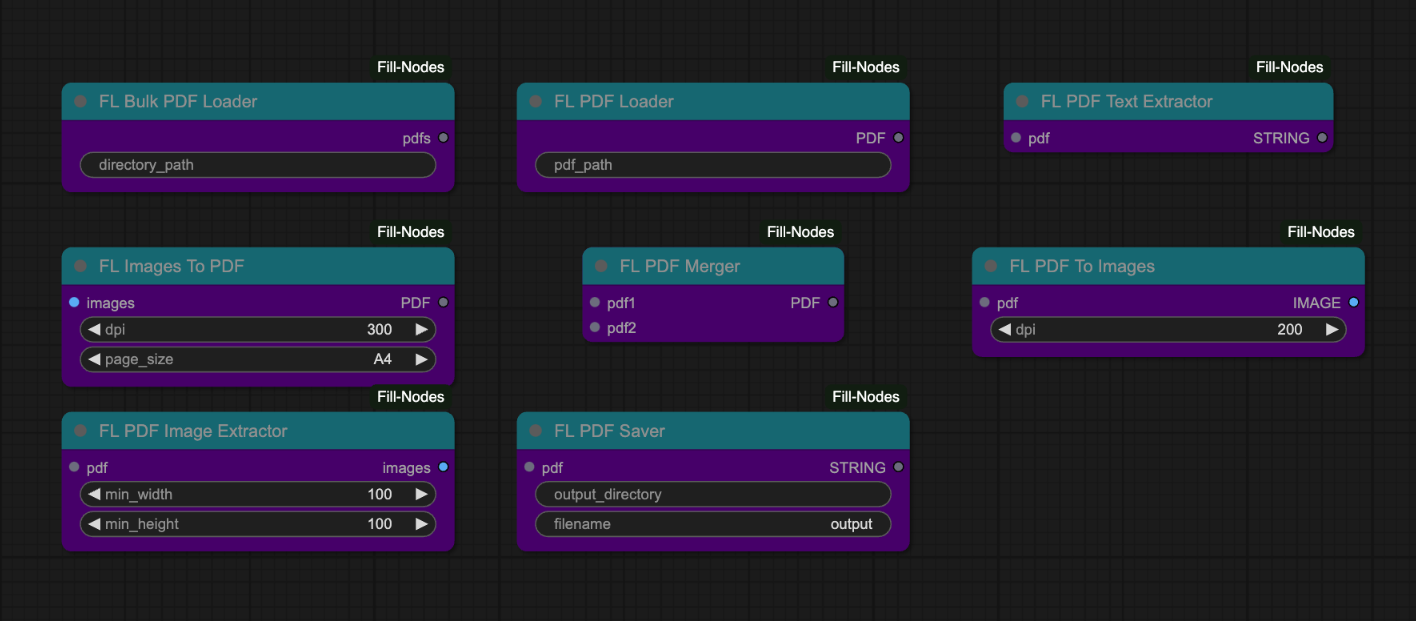This screenshot has width=1416, height=621.
Task: Collapse the FL Bulk PDF Loader node dot
Action: click(x=80, y=102)
